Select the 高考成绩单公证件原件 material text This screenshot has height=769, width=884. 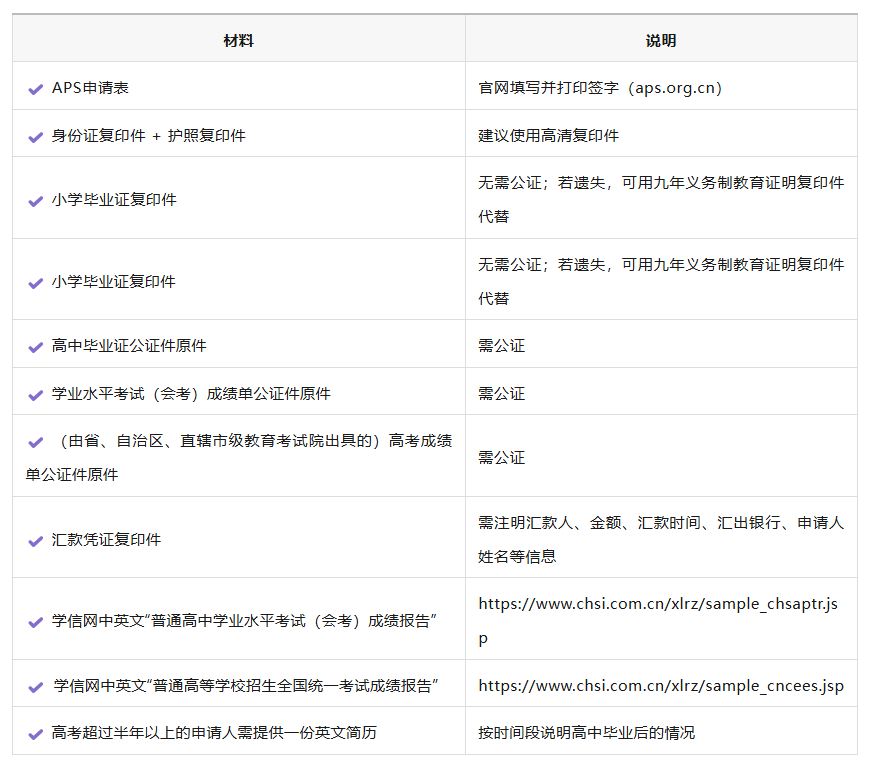coord(239,457)
